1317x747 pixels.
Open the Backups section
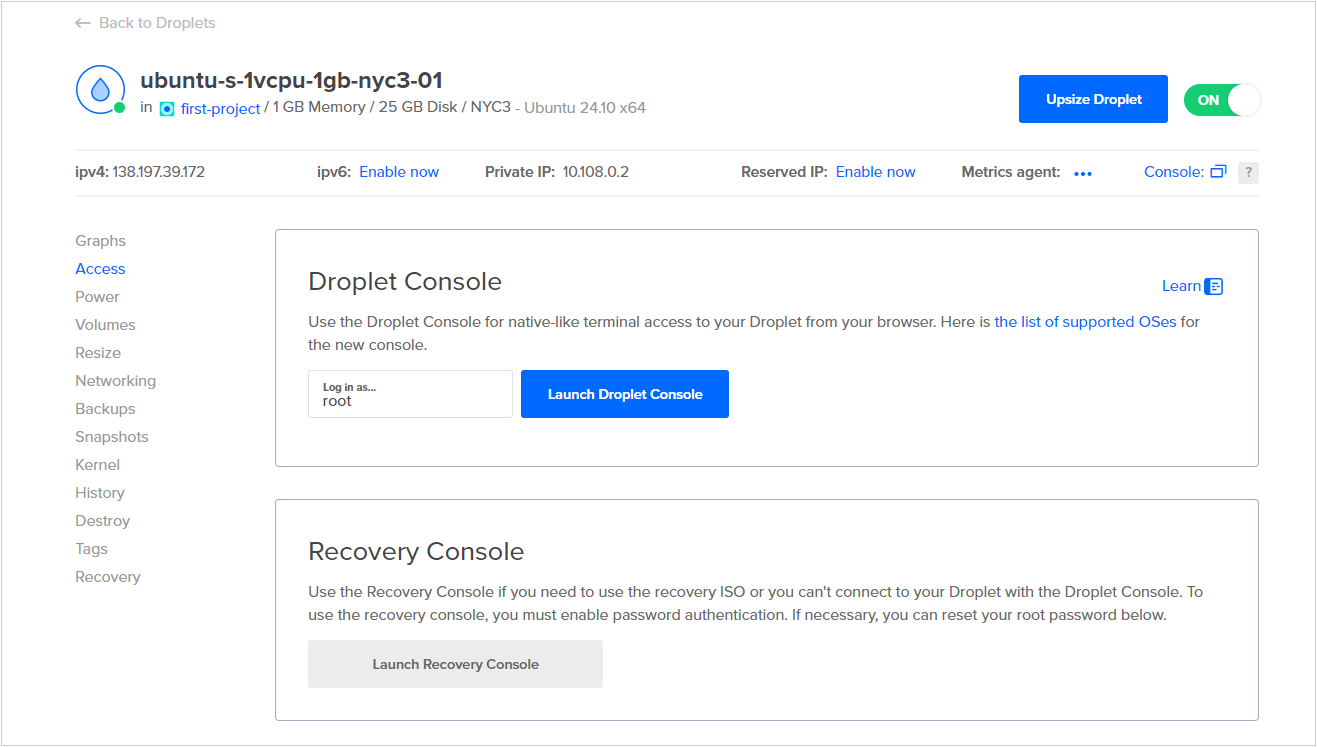pyautogui.click(x=105, y=409)
